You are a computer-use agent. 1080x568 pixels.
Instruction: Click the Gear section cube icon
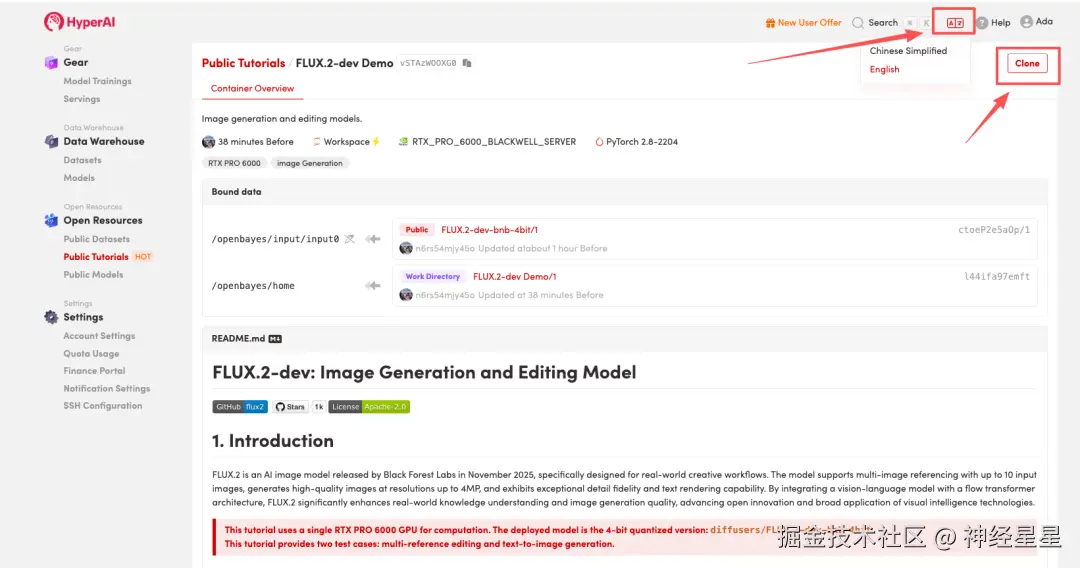51,63
